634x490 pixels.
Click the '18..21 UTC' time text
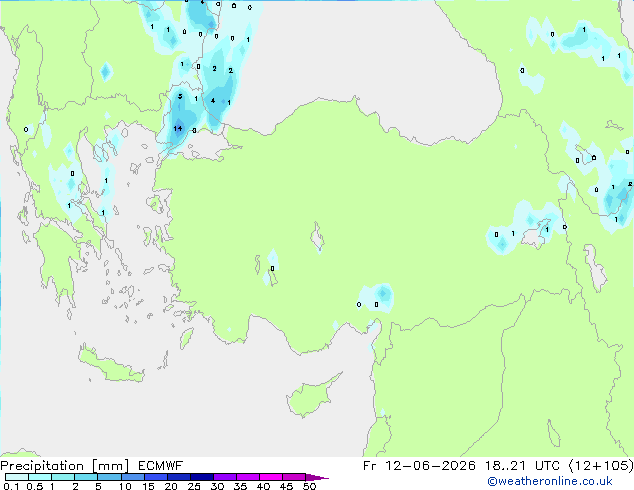click(522, 466)
